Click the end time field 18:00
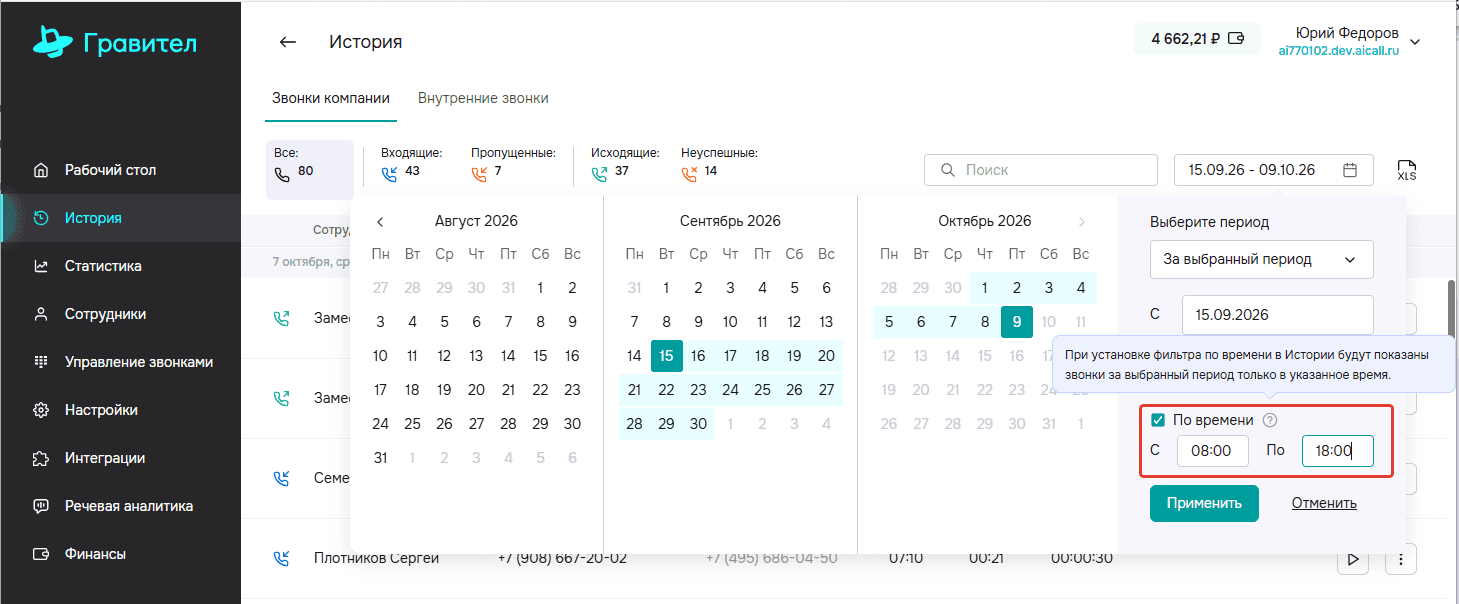1459x604 pixels. click(1338, 451)
